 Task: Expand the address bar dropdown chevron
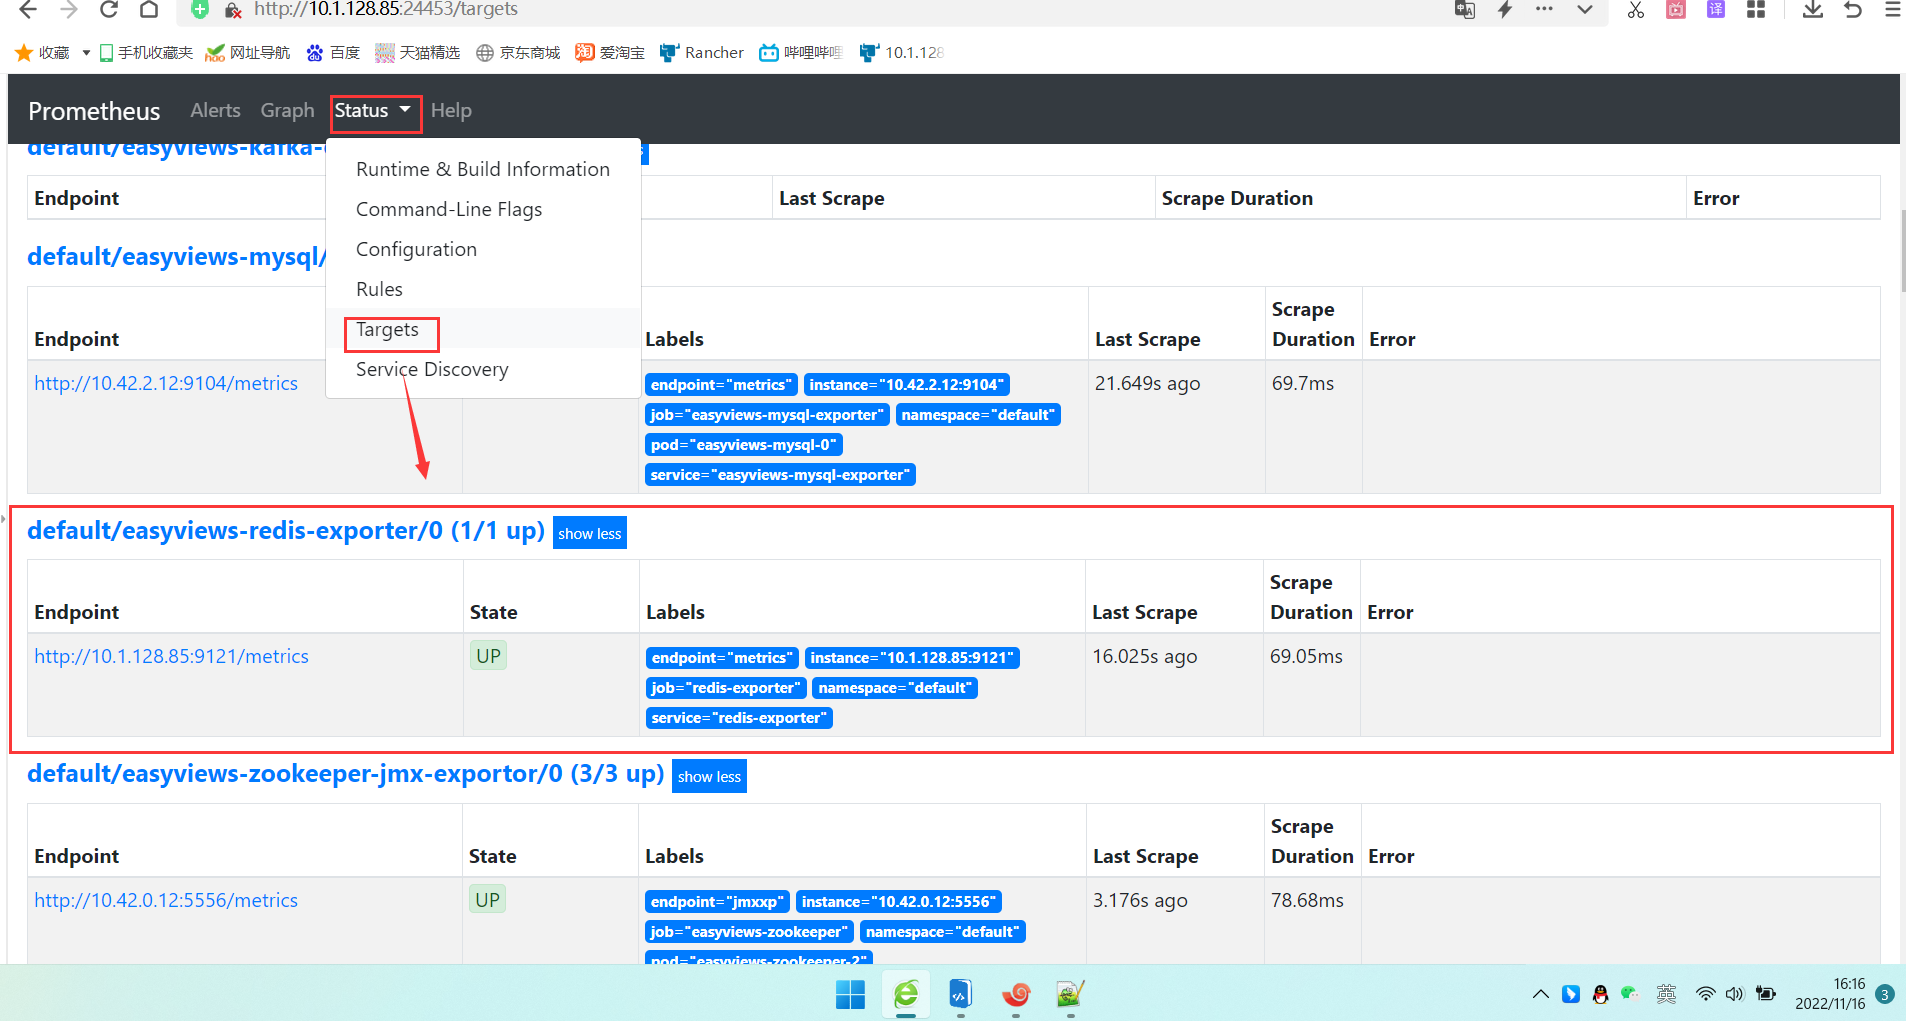tap(1585, 10)
